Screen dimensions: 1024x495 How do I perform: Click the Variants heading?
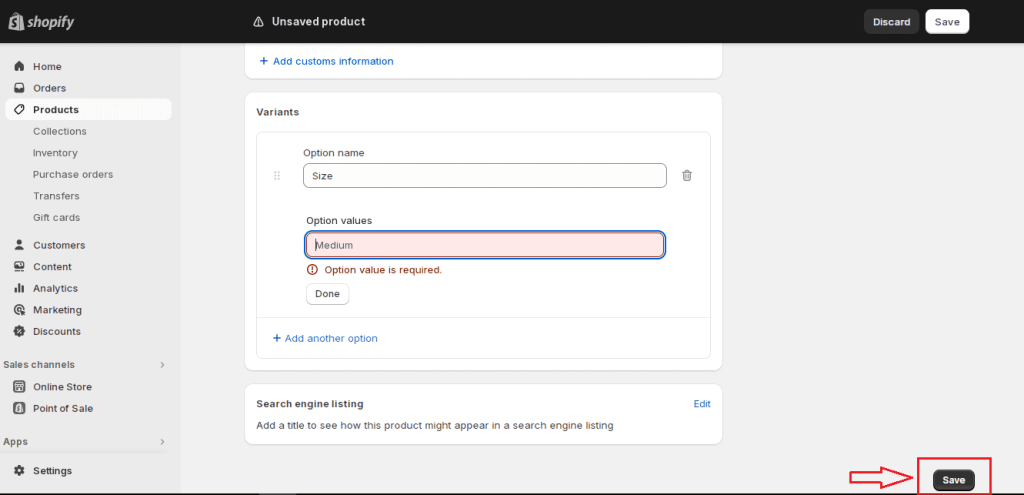[x=278, y=112]
